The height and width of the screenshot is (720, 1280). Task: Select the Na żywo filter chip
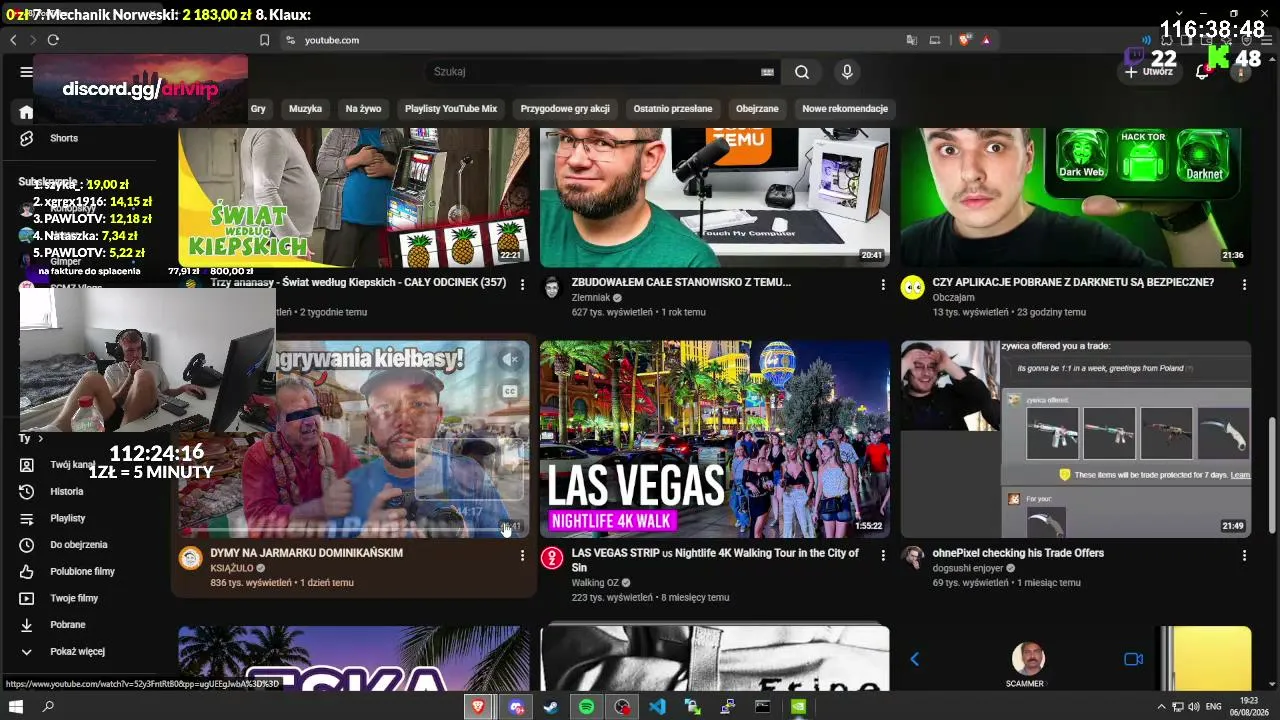[363, 109]
